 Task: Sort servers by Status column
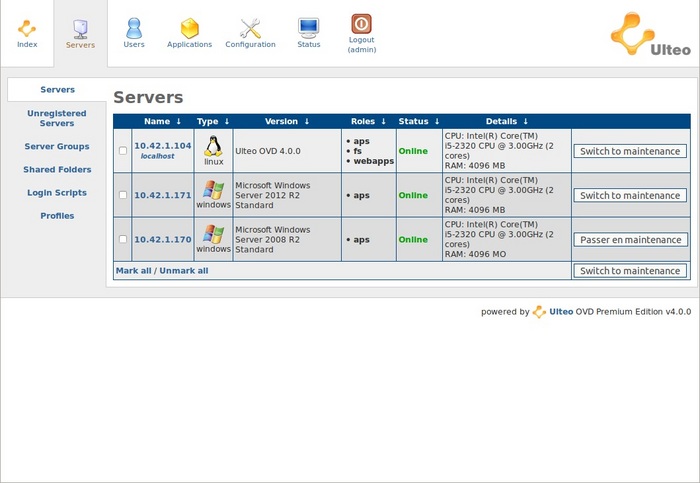point(418,122)
